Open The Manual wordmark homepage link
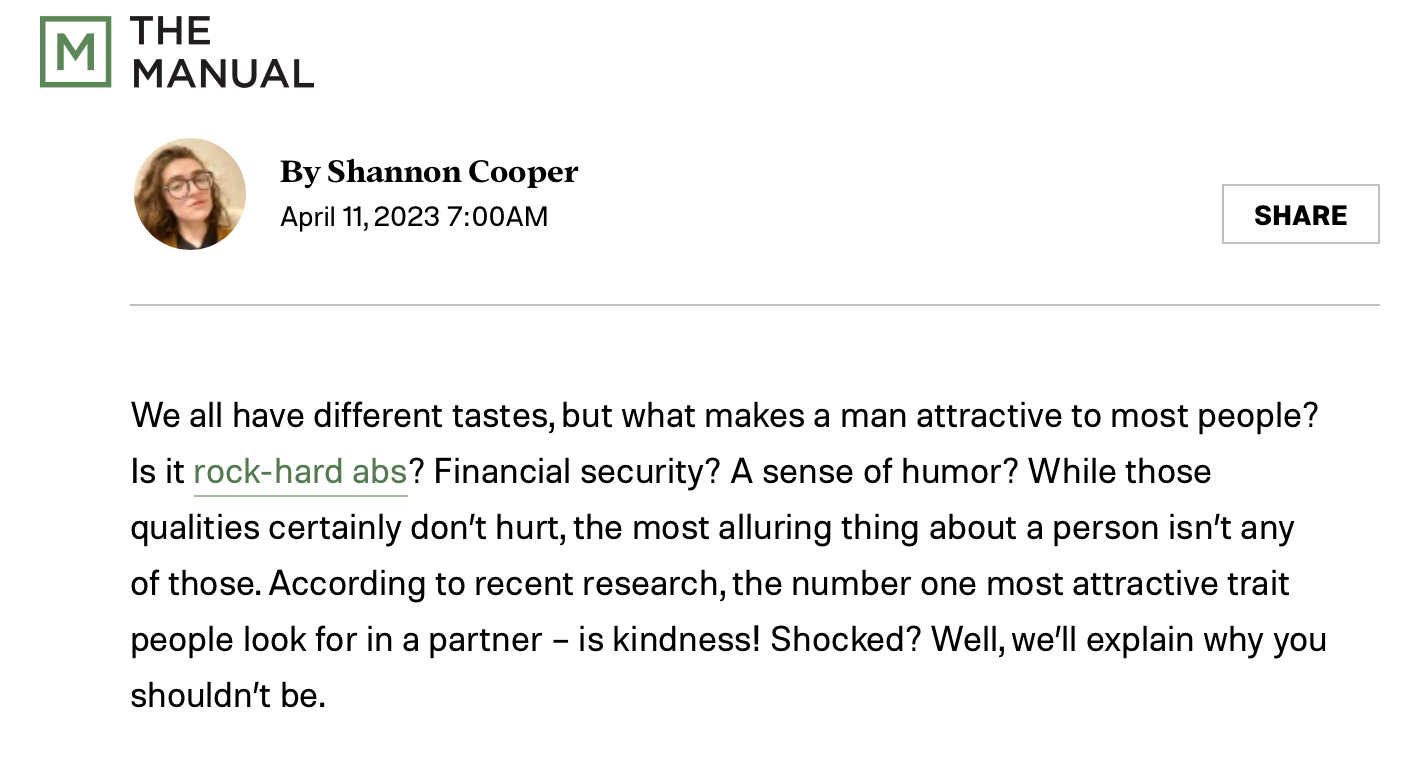1413x779 pixels. point(222,52)
